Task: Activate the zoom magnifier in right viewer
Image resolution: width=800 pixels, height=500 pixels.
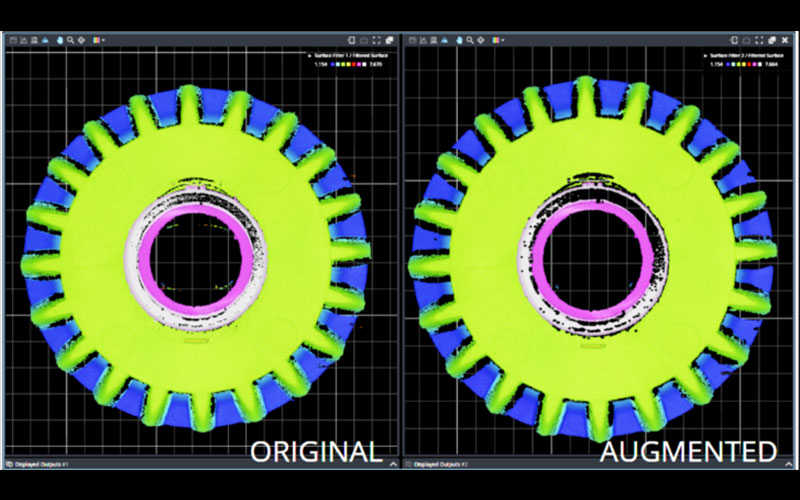Action: (x=468, y=40)
